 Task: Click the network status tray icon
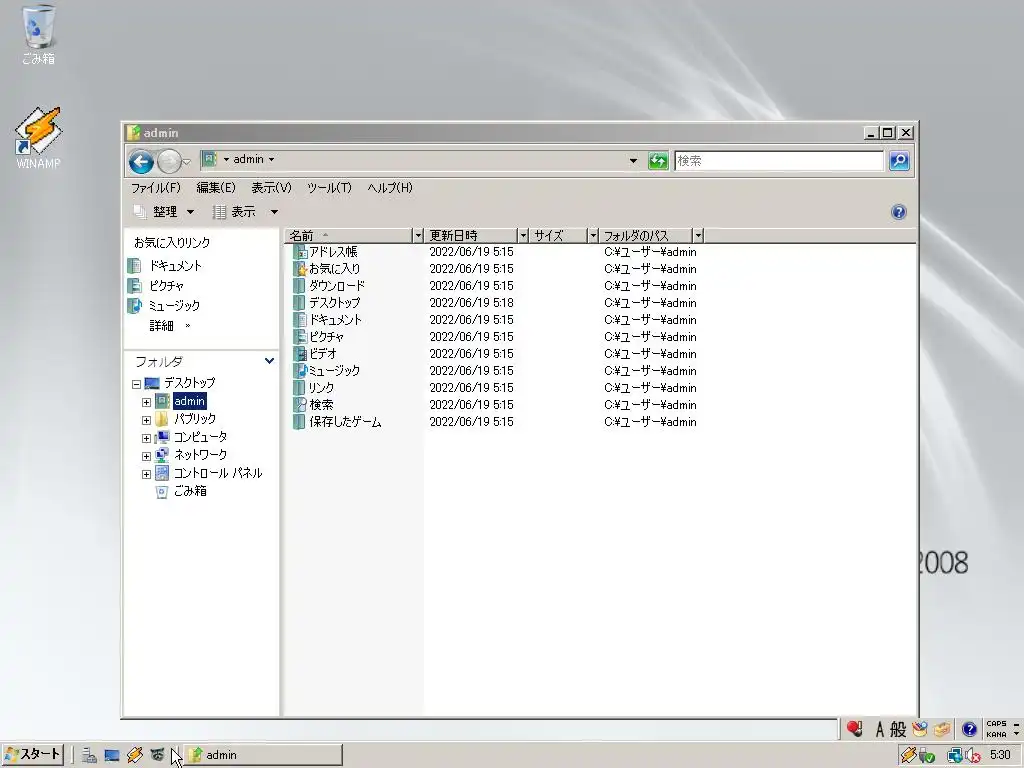click(955, 756)
